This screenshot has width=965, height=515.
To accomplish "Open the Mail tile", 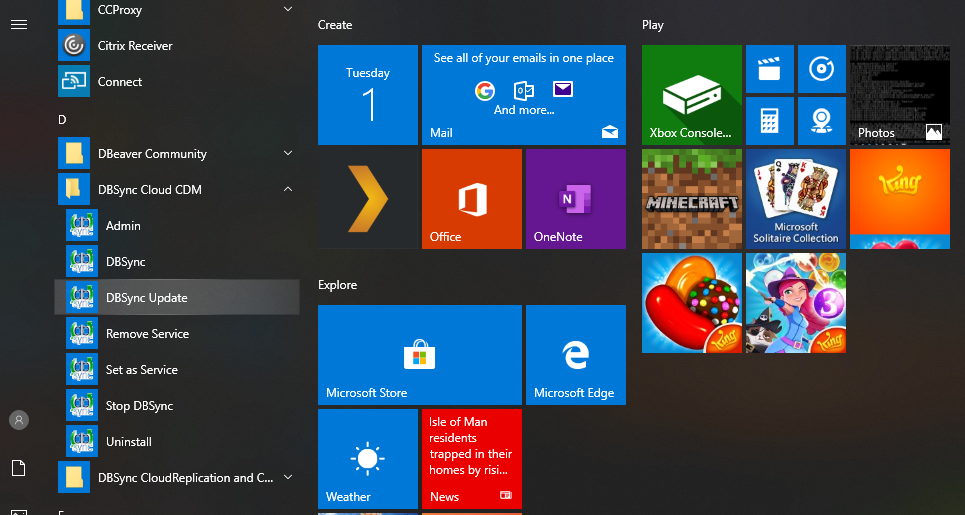I will pos(523,95).
